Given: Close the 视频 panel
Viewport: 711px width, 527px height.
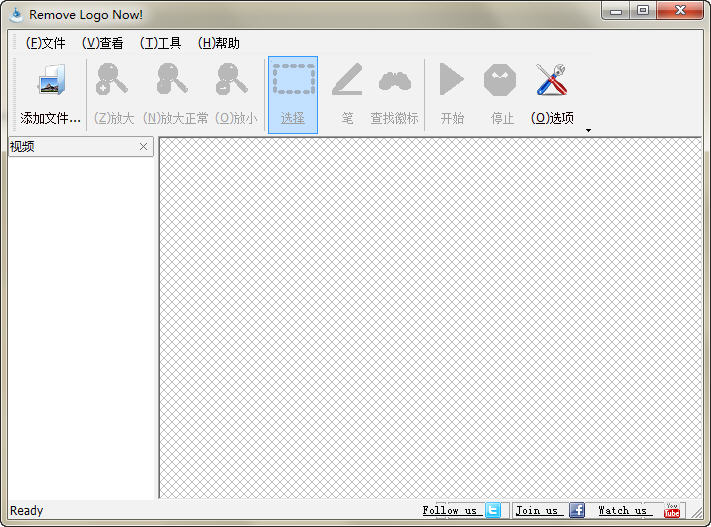Looking at the screenshot, I should tap(143, 146).
